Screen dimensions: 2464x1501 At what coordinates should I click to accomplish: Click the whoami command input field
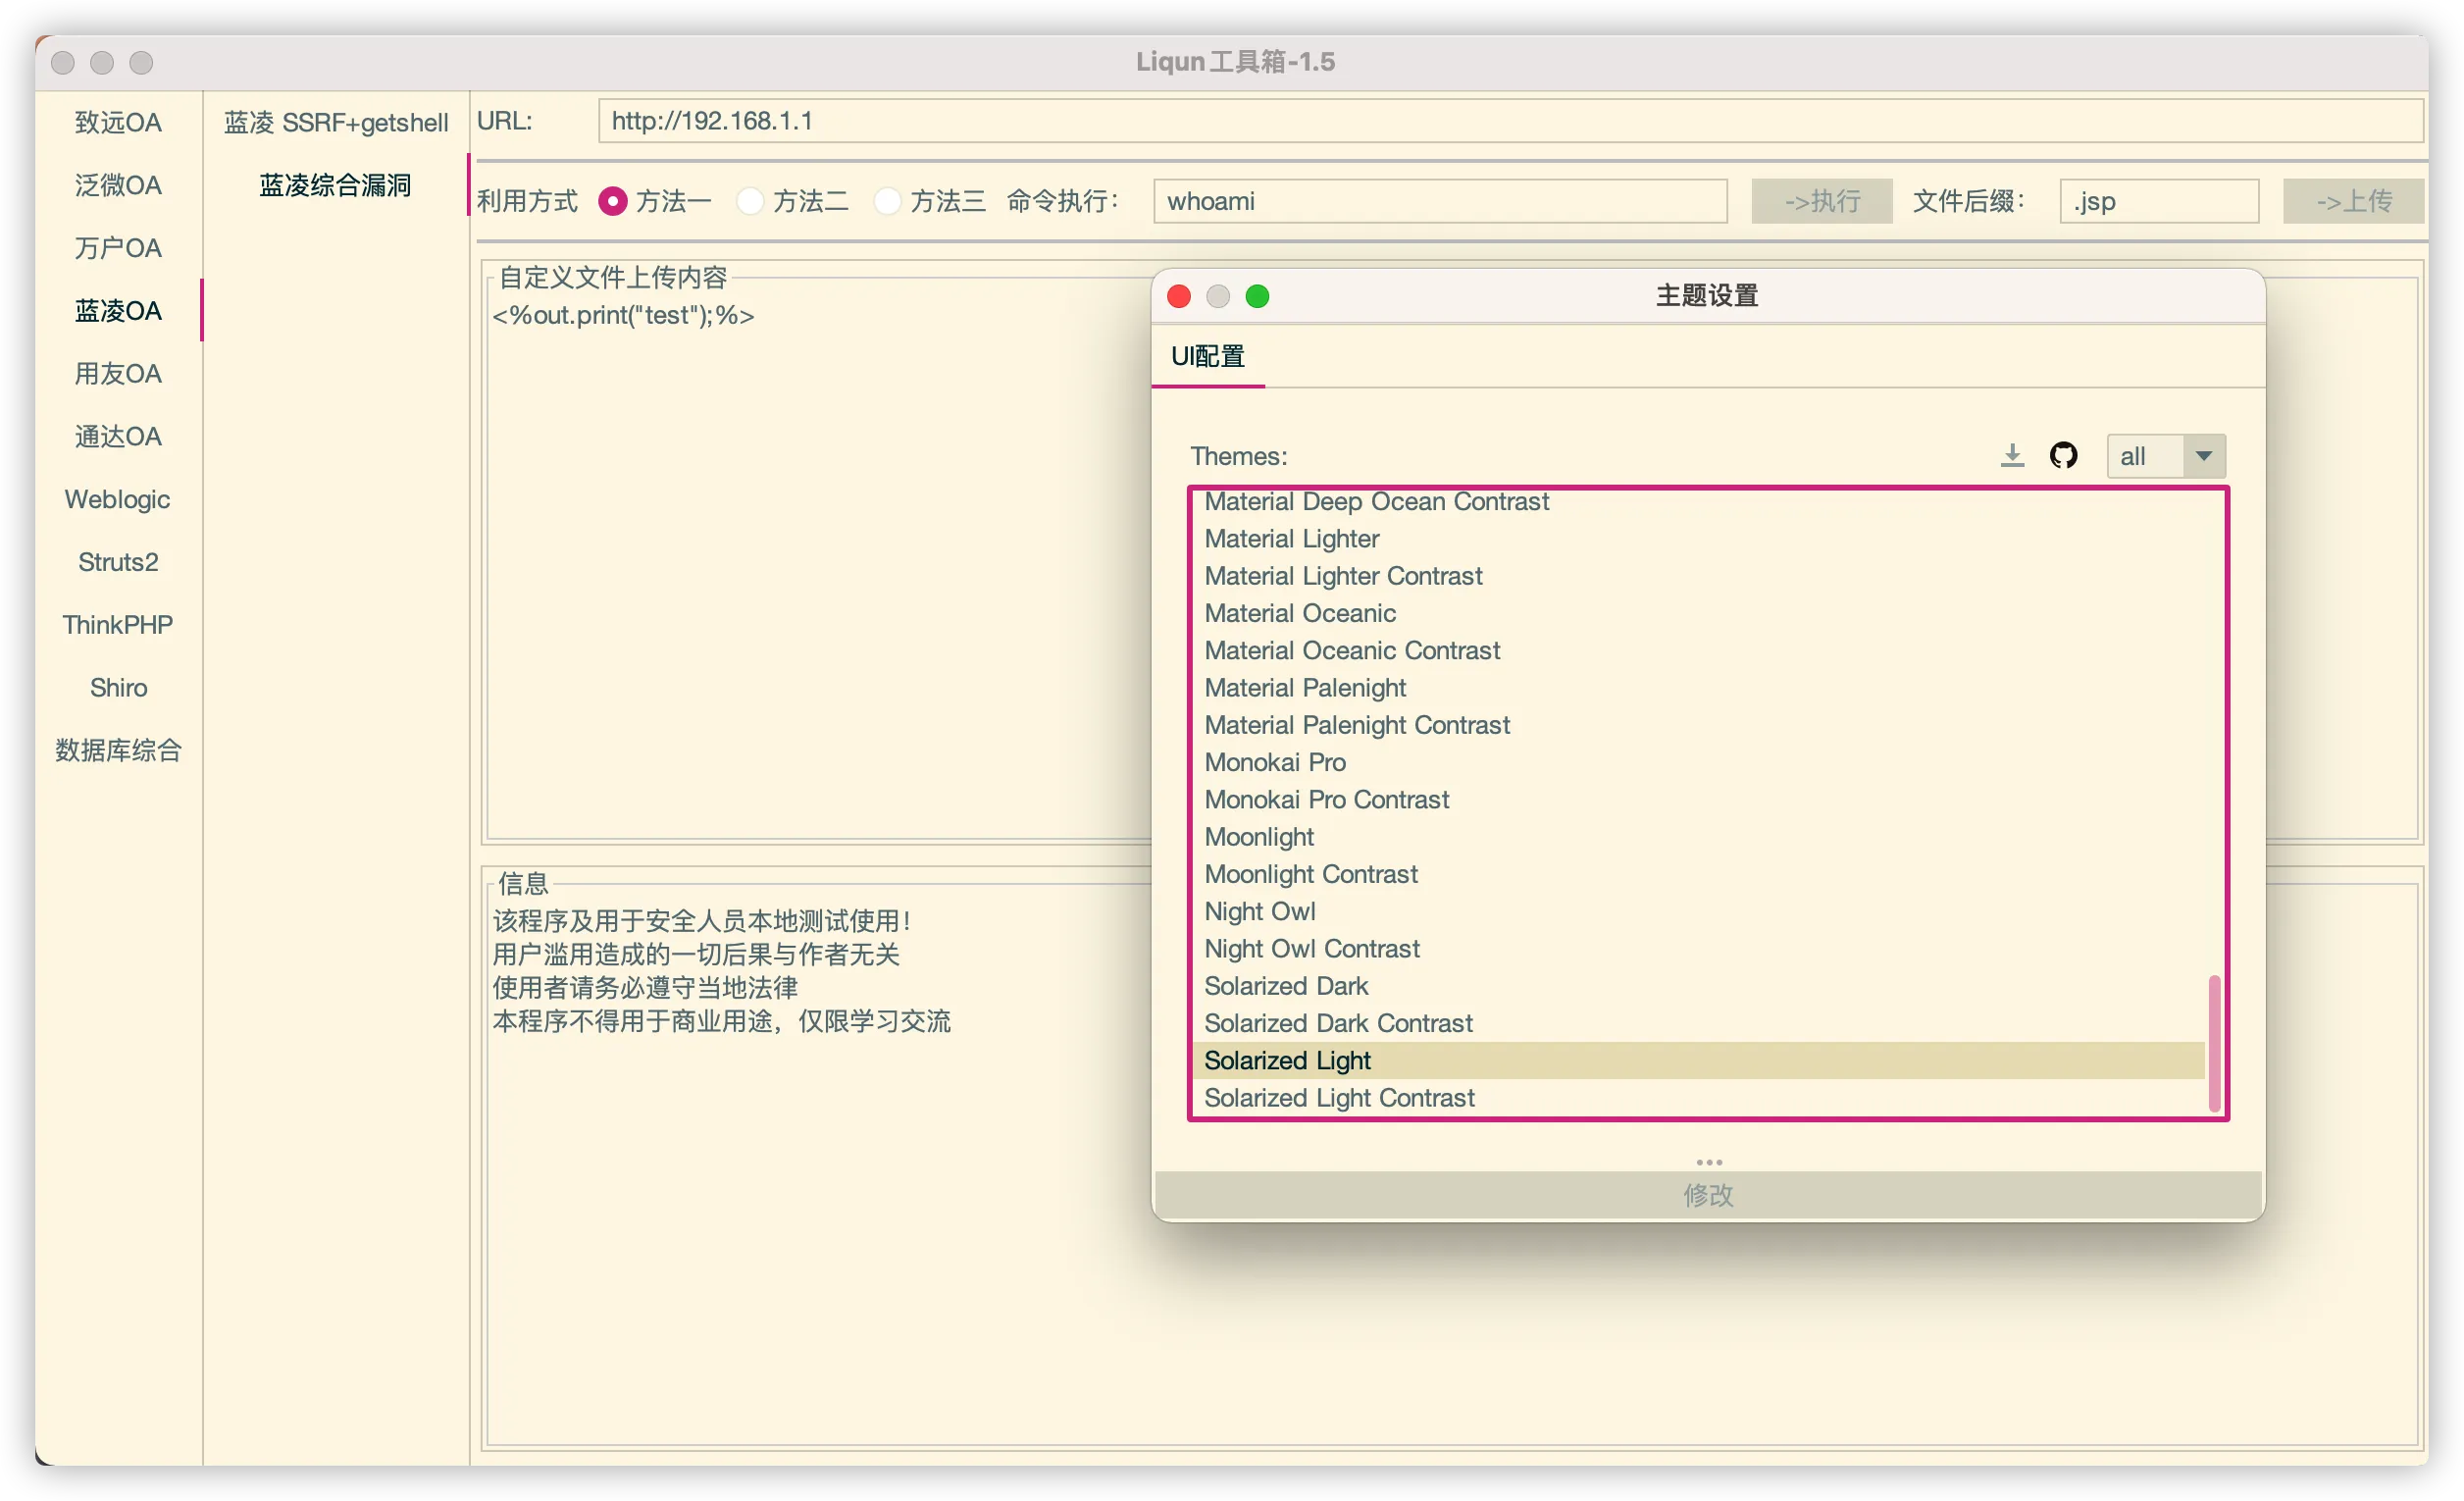1439,201
